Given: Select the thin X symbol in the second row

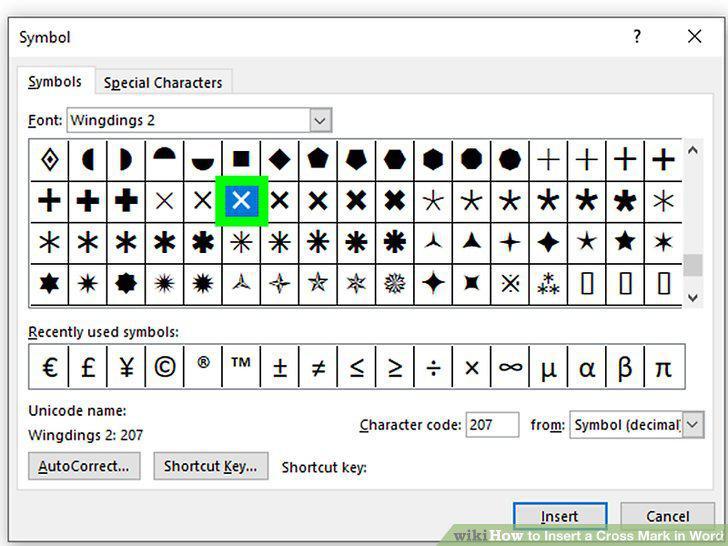Looking at the screenshot, I should 164,201.
